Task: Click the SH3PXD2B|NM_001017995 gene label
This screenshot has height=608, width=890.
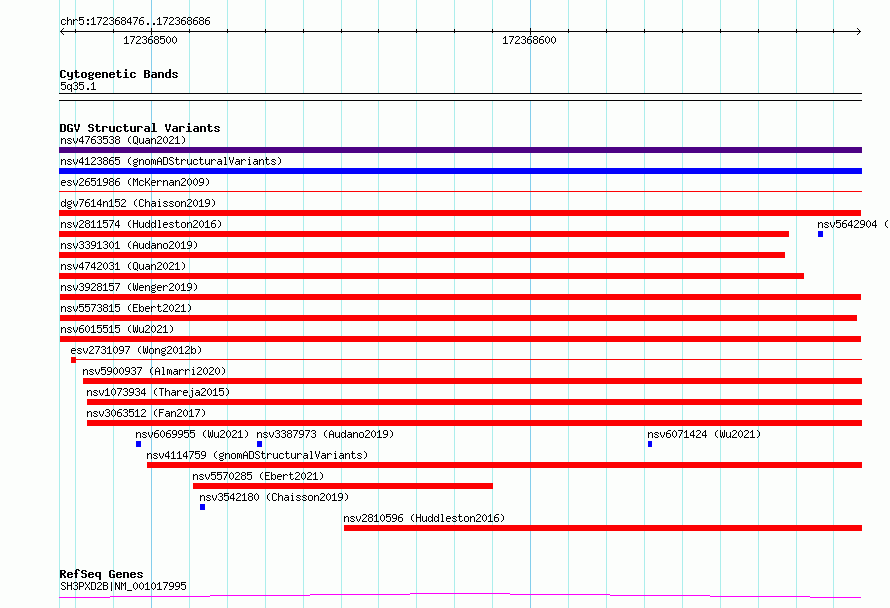Action: pyautogui.click(x=123, y=586)
